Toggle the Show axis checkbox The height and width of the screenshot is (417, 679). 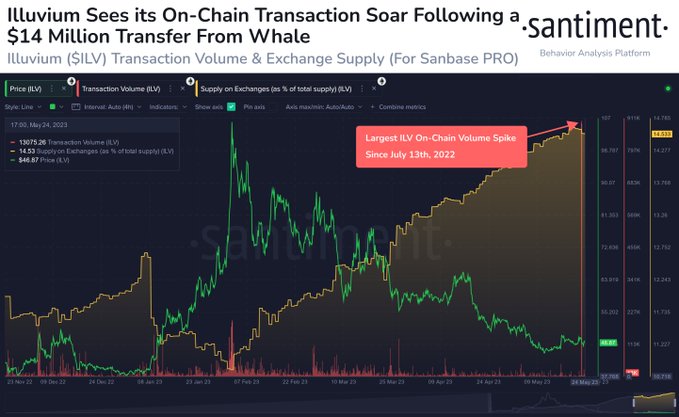pos(231,105)
